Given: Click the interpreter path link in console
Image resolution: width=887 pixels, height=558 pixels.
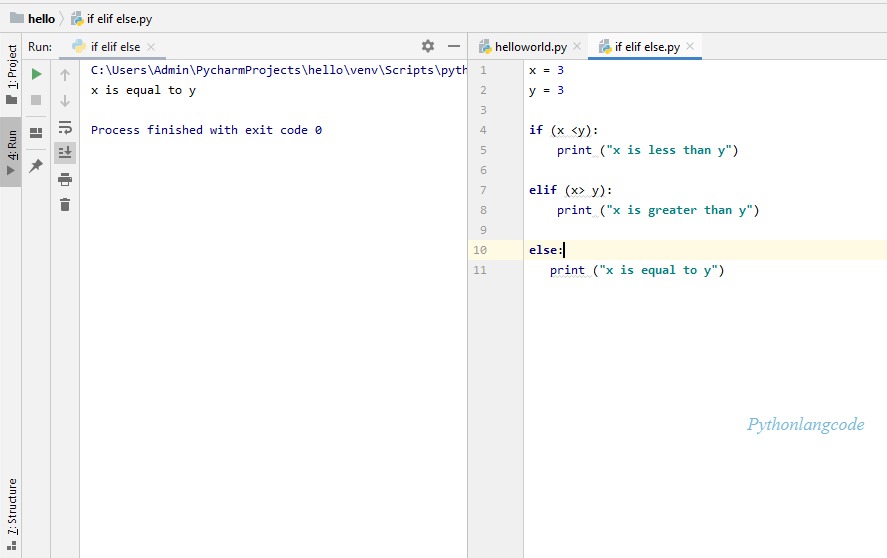Looking at the screenshot, I should click(279, 70).
